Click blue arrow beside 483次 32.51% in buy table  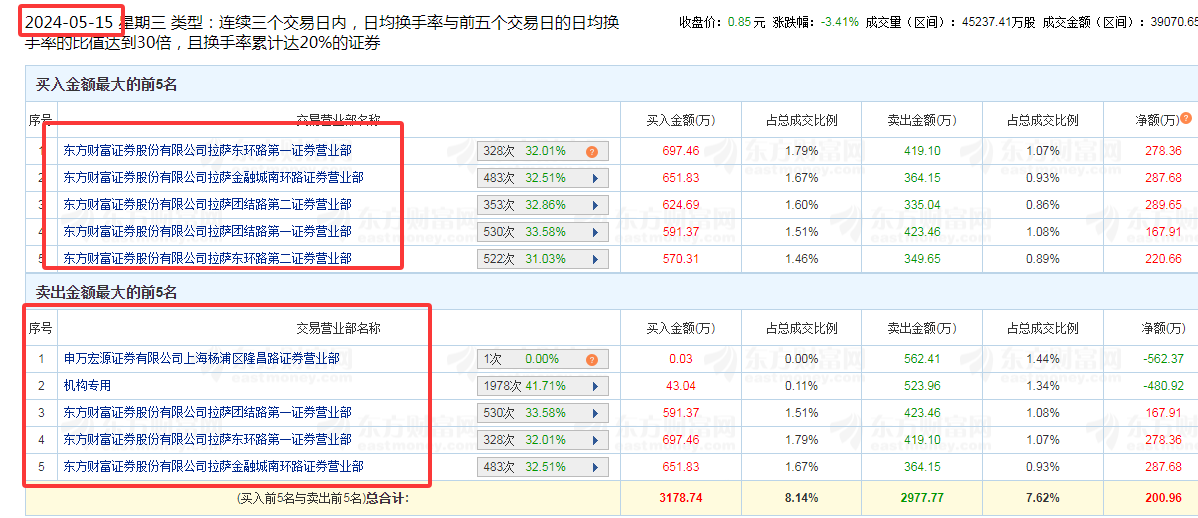pos(594,178)
